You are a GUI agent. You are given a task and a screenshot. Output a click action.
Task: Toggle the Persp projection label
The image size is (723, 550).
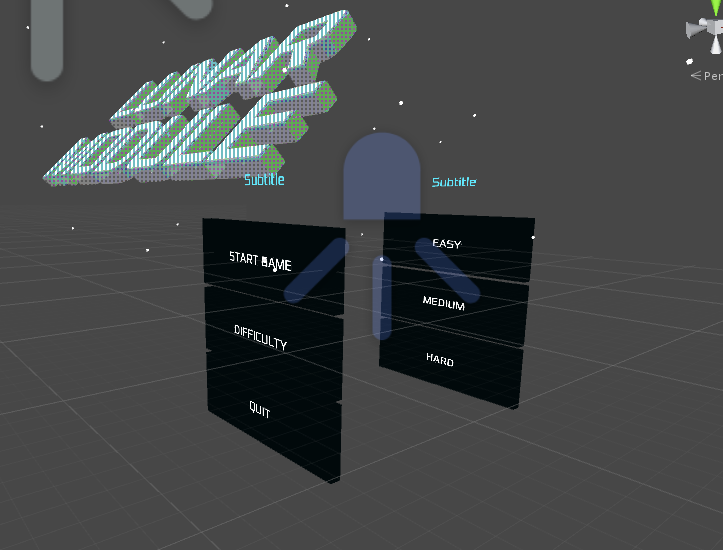[x=706, y=76]
